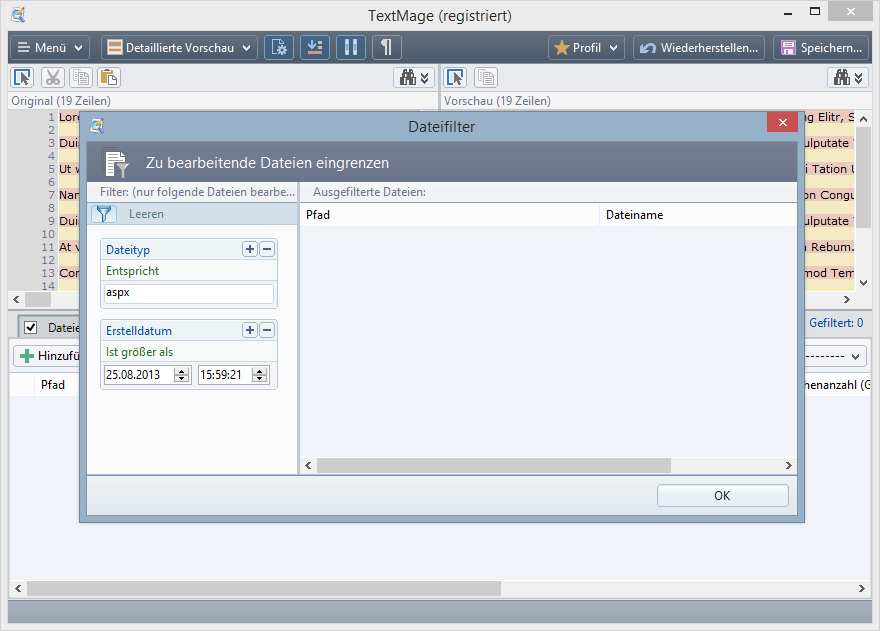
Task: Open binoculars search in Original pane
Action: (414, 77)
